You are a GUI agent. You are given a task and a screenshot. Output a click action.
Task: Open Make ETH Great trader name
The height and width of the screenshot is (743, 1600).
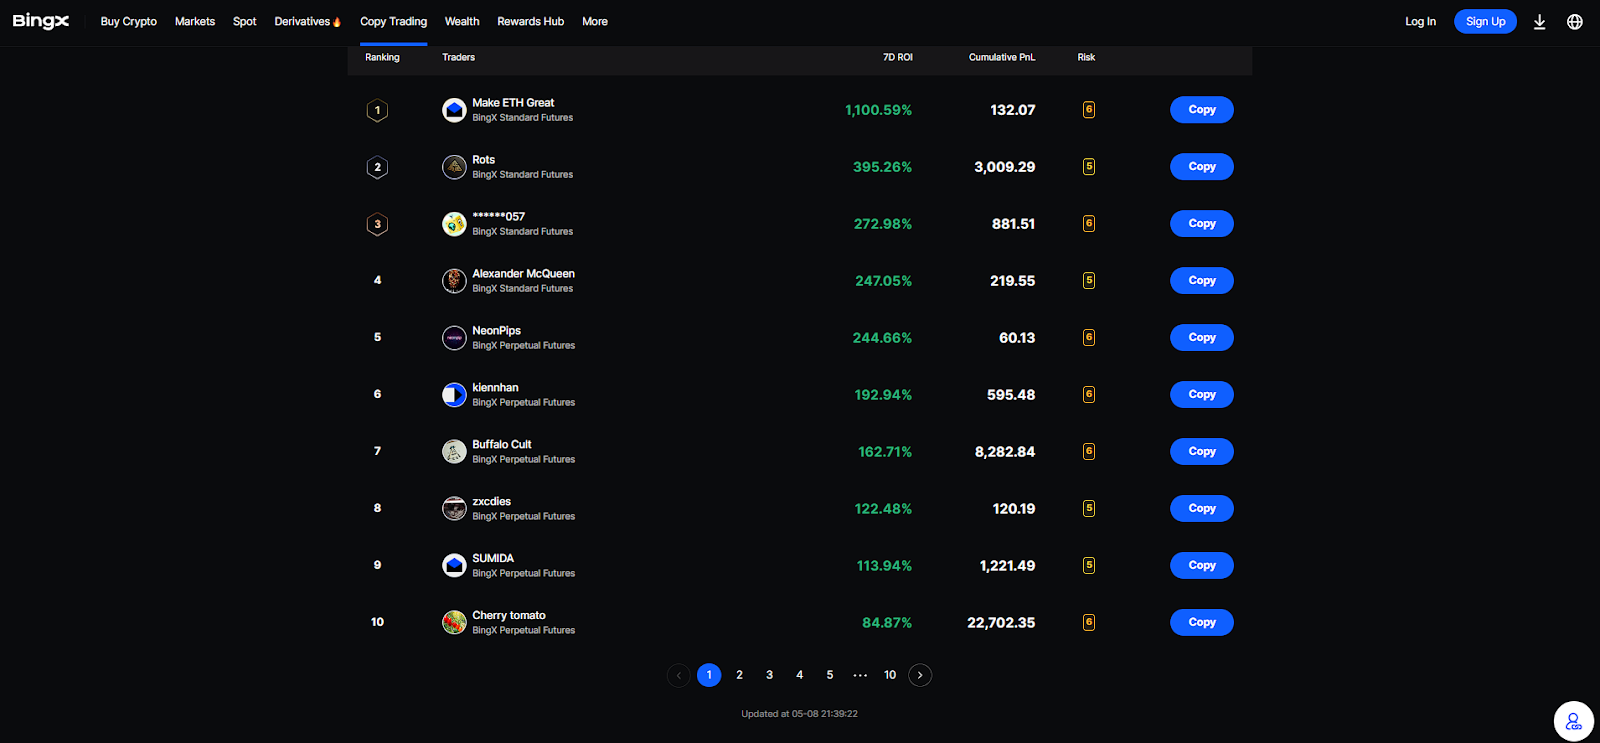coord(513,103)
